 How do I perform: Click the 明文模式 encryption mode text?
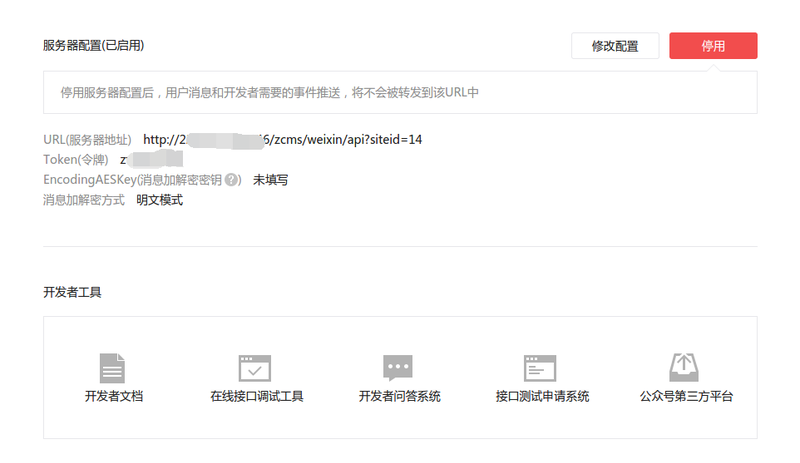pyautogui.click(x=159, y=200)
